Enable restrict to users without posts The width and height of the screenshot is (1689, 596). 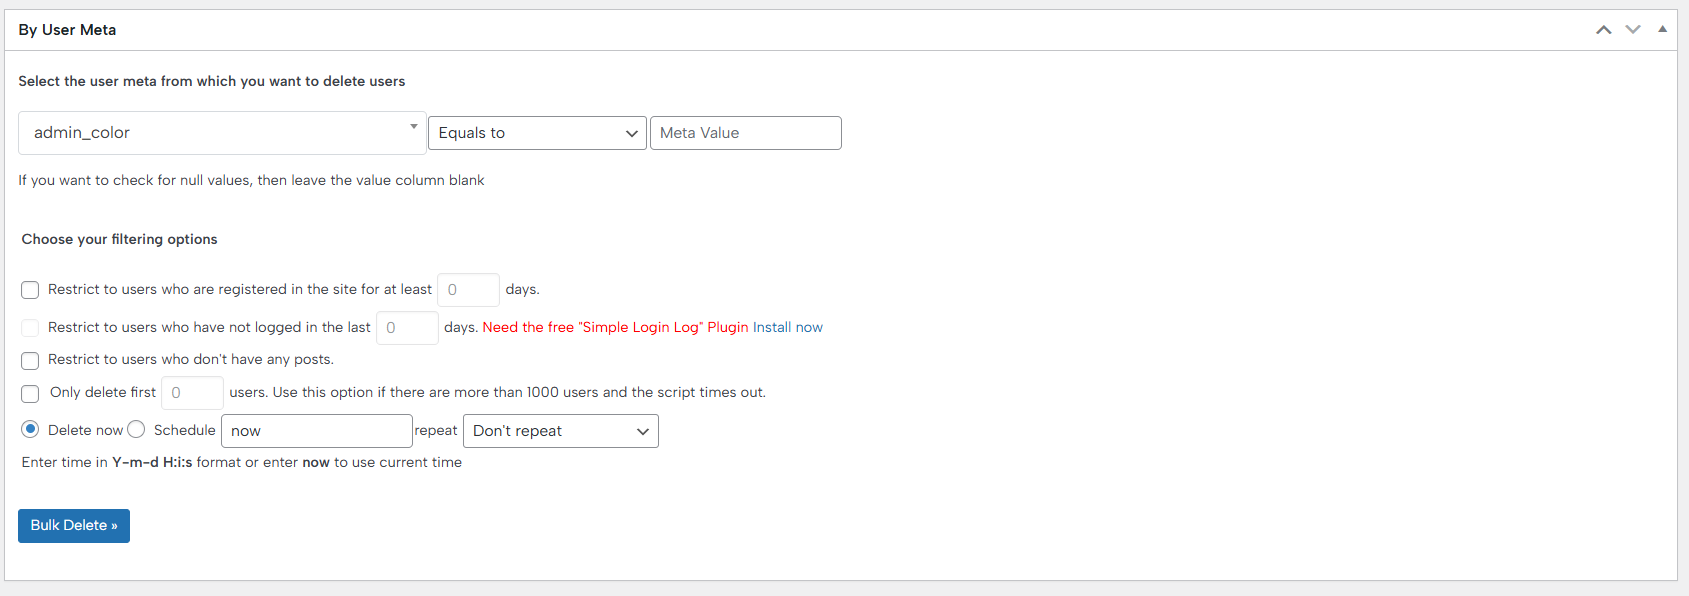pos(30,360)
